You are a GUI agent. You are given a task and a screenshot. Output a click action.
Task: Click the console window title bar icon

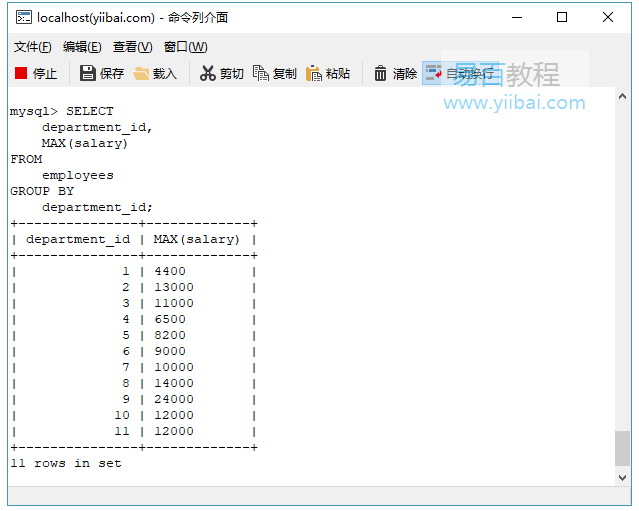pos(22,17)
